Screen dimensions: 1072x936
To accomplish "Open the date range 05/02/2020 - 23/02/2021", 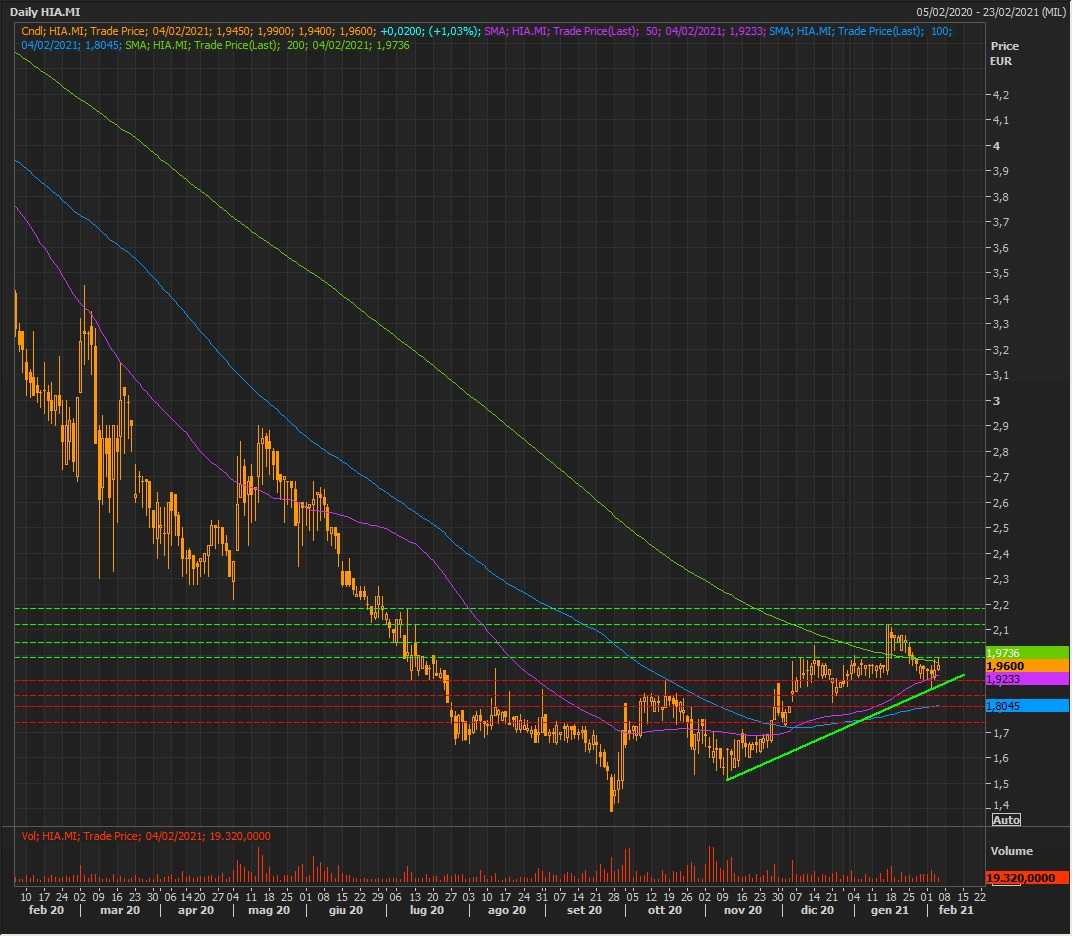I will tap(990, 11).
